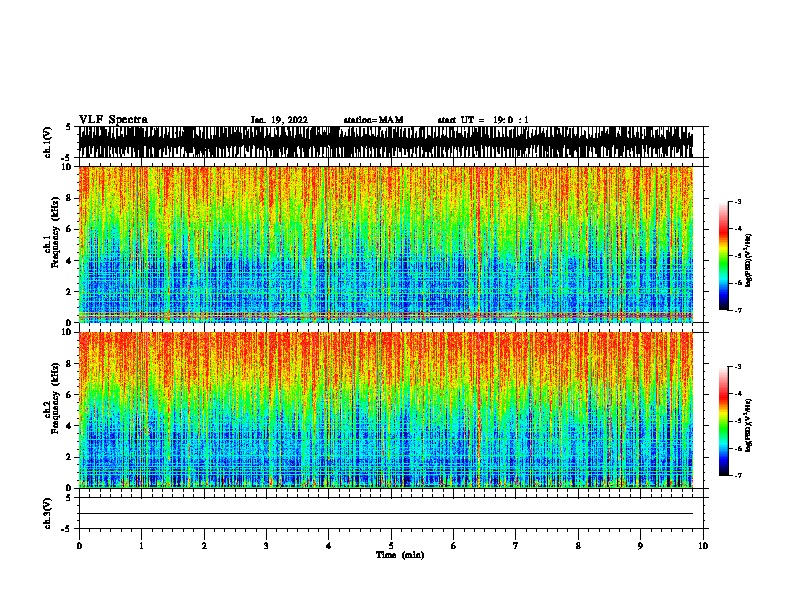Click the "8" kHz tick of the ch.1 spectrogram

click(x=70, y=198)
